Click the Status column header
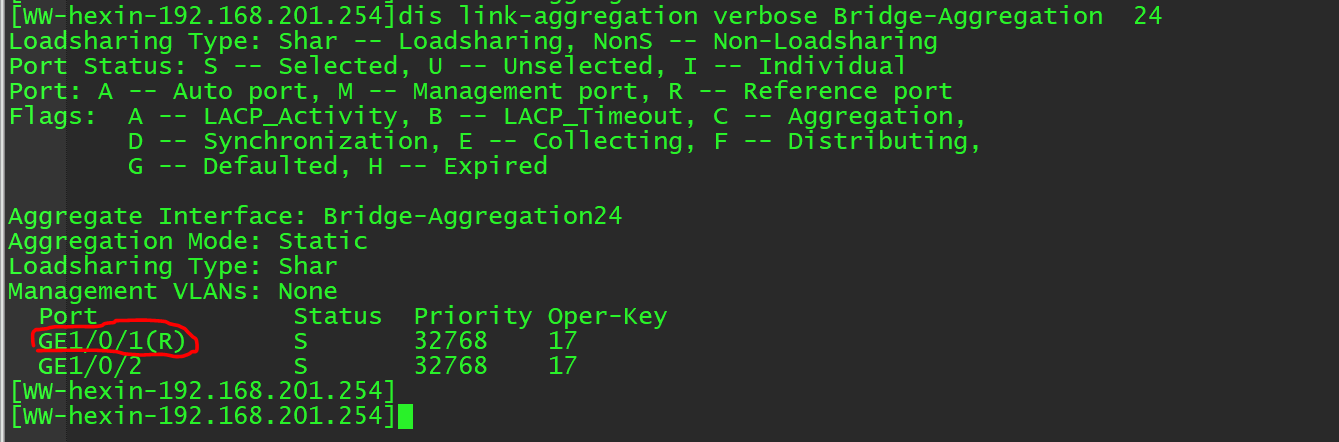This screenshot has height=442, width=1339. [x=337, y=316]
